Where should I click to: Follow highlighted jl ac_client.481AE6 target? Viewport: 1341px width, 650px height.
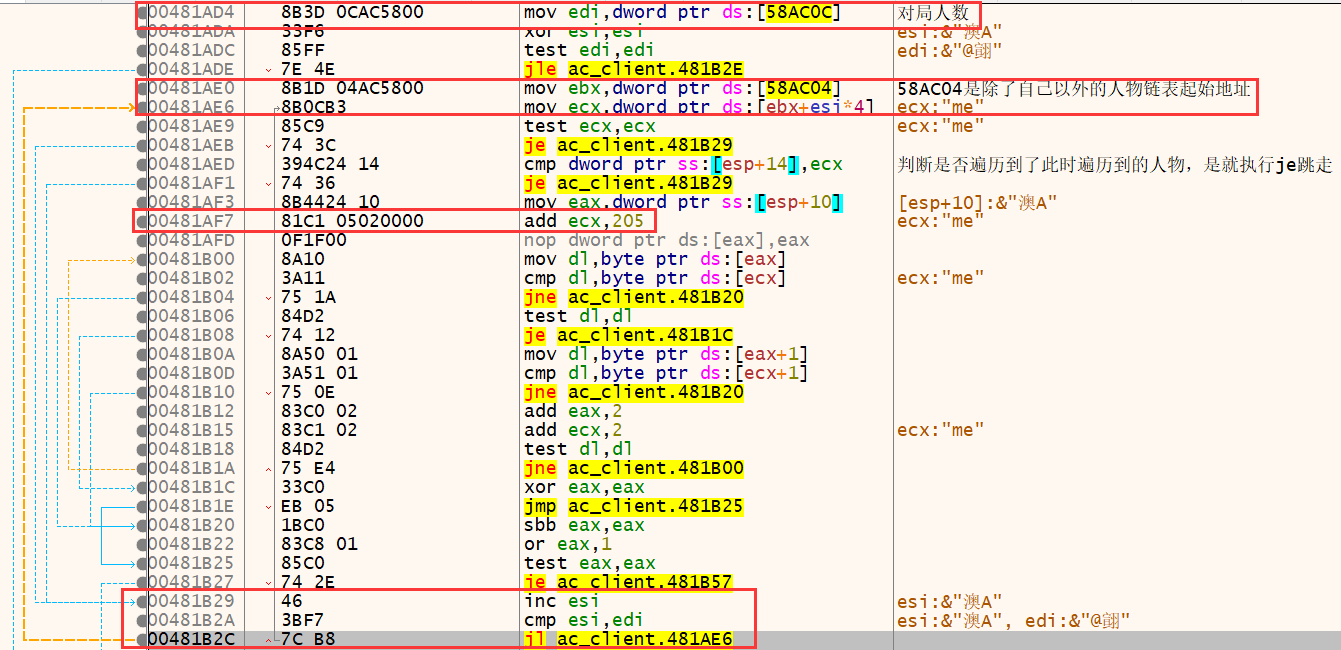tap(649, 639)
